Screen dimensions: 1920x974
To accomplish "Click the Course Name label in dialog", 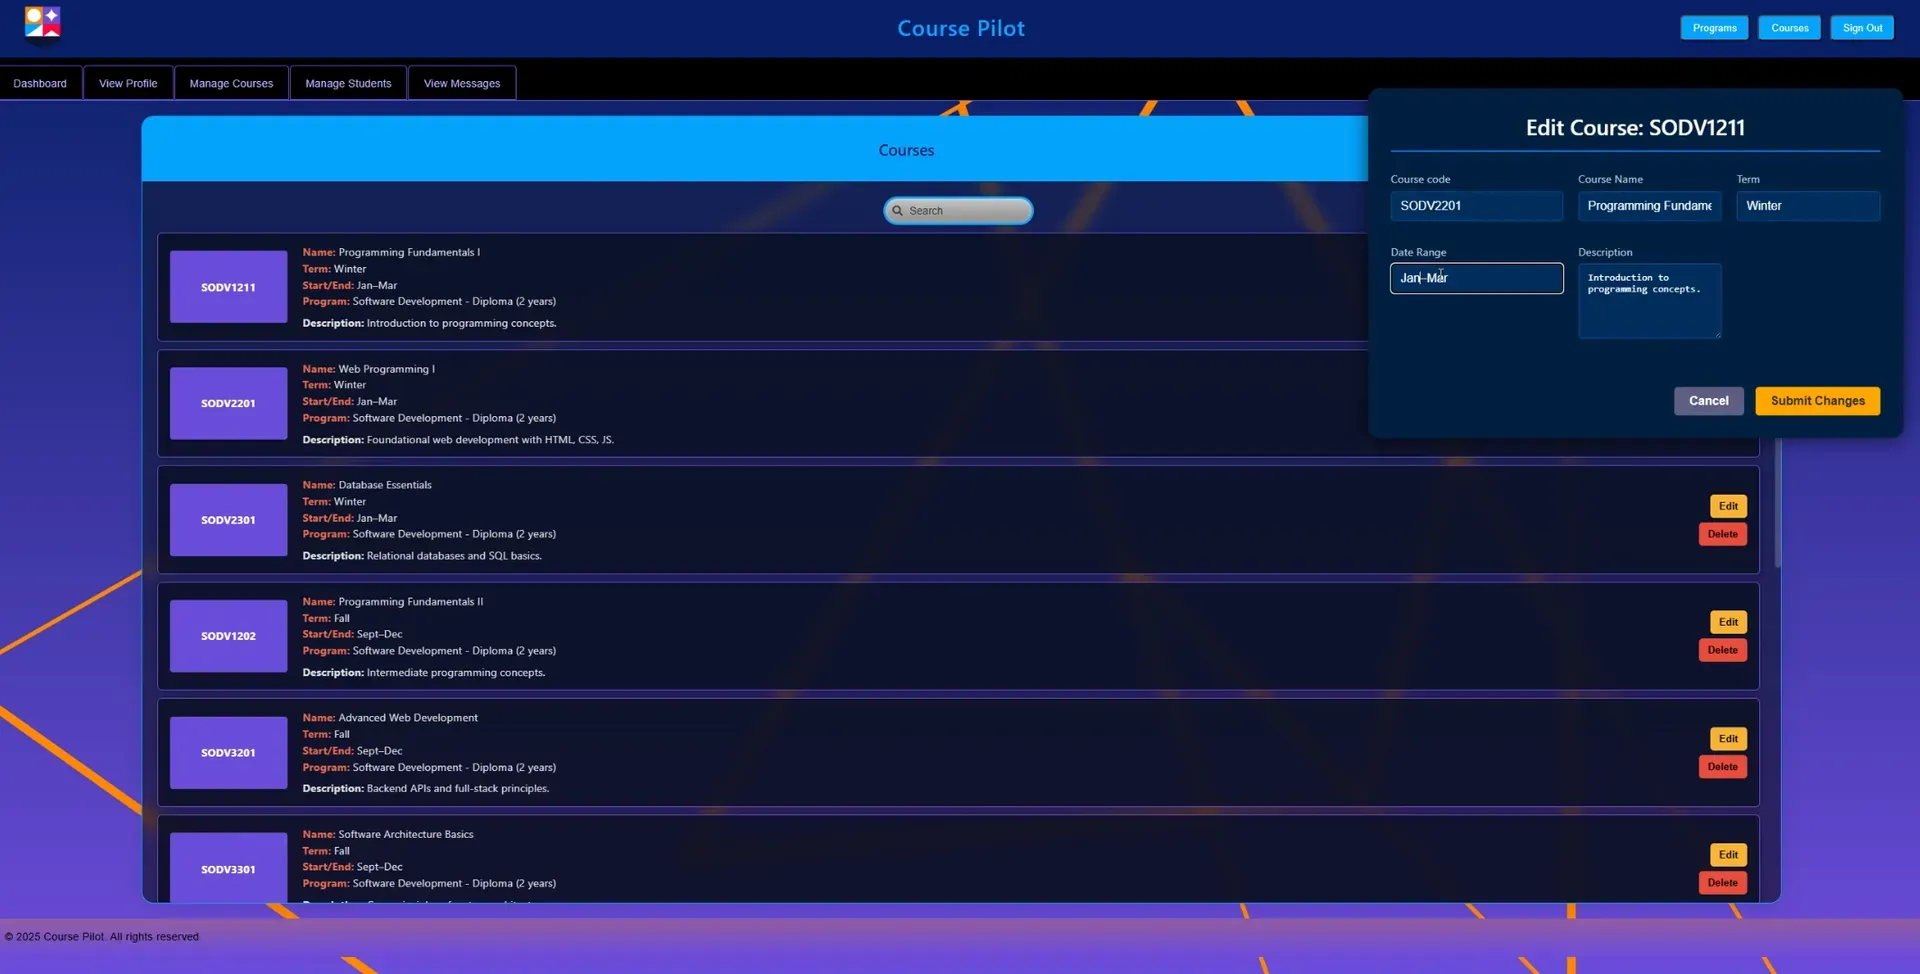I will pos(1610,179).
